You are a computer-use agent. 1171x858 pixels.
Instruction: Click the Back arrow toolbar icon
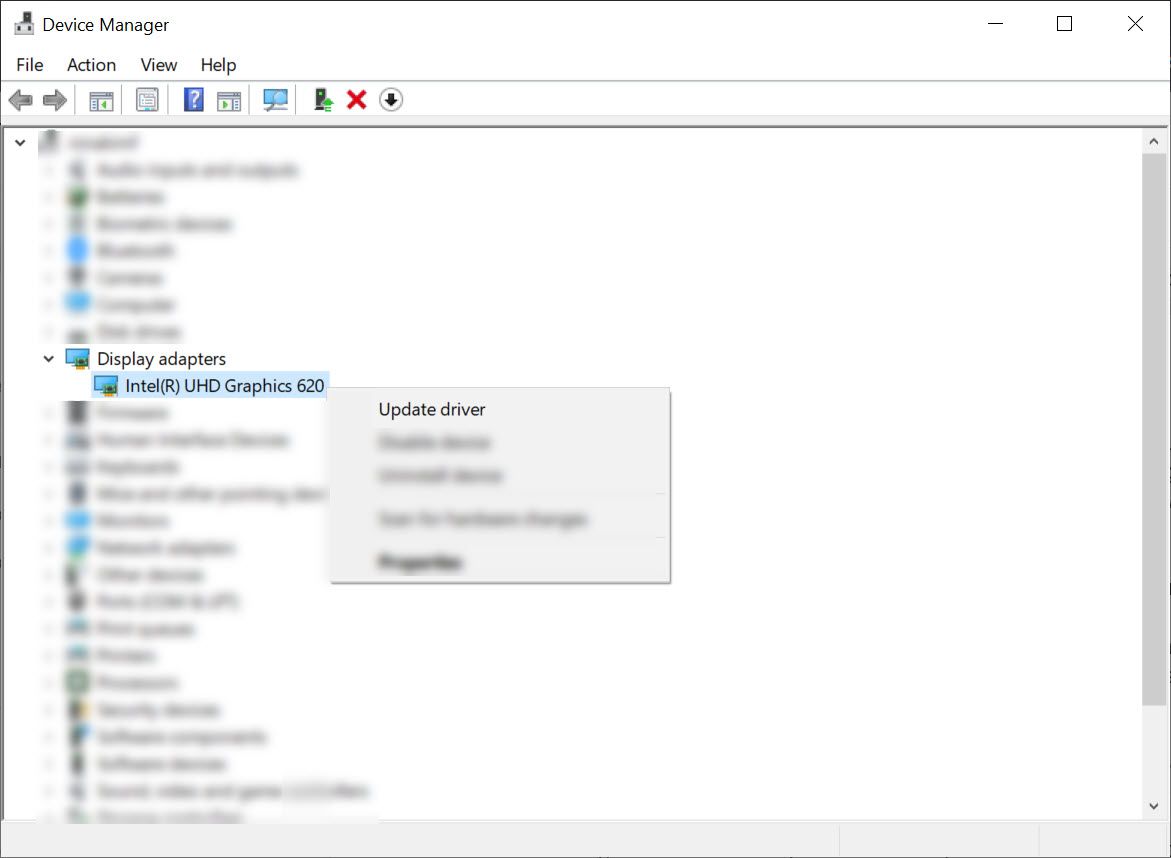[20, 99]
